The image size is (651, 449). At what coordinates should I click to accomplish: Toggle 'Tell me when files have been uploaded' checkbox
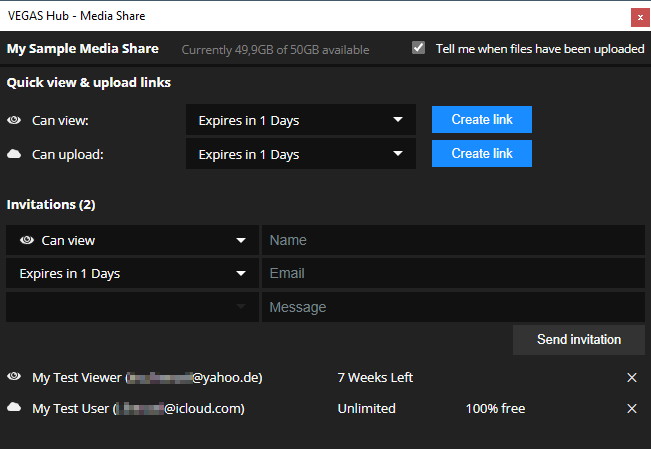click(419, 48)
